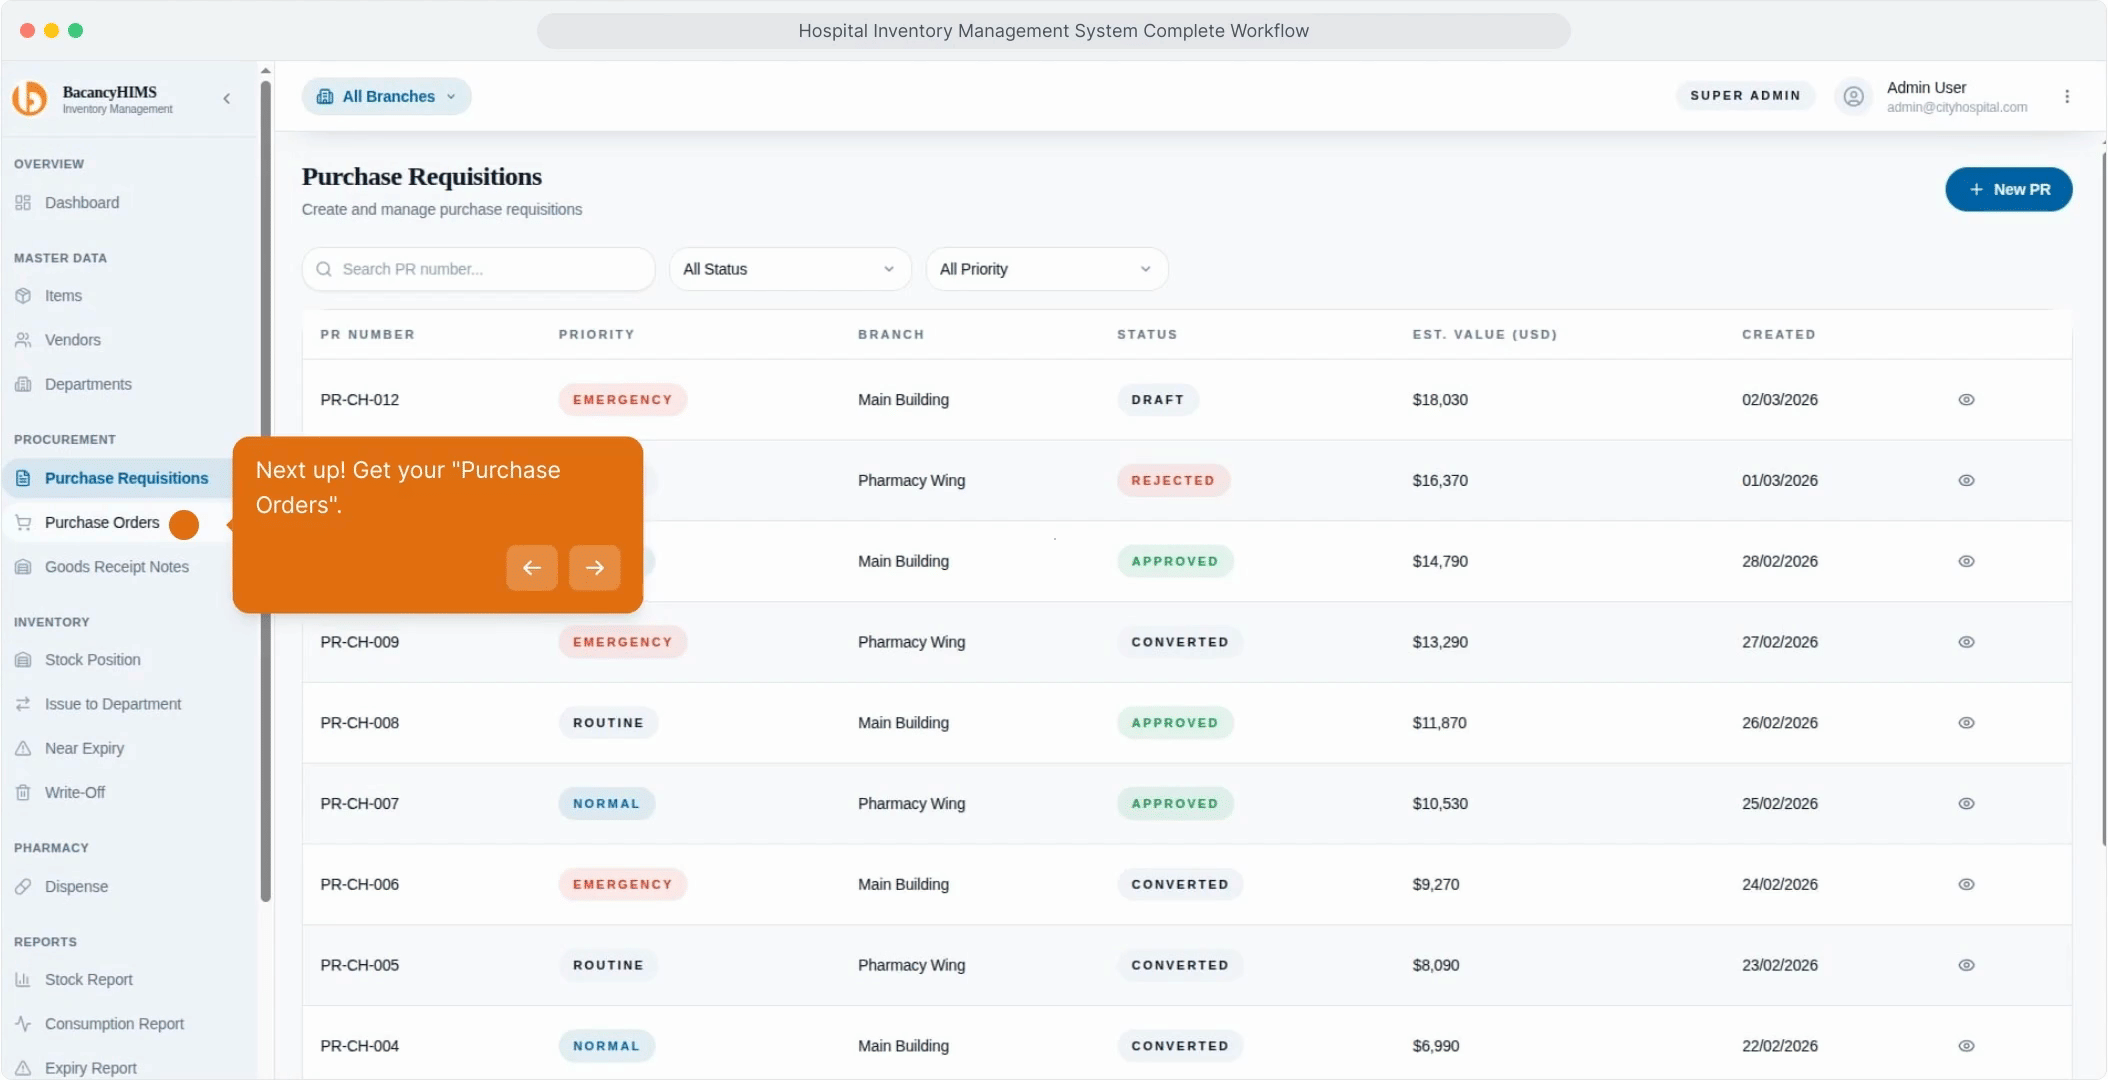Click eye icon for PR-CH-008 row
This screenshot has height=1080, width=2108.
point(1966,723)
